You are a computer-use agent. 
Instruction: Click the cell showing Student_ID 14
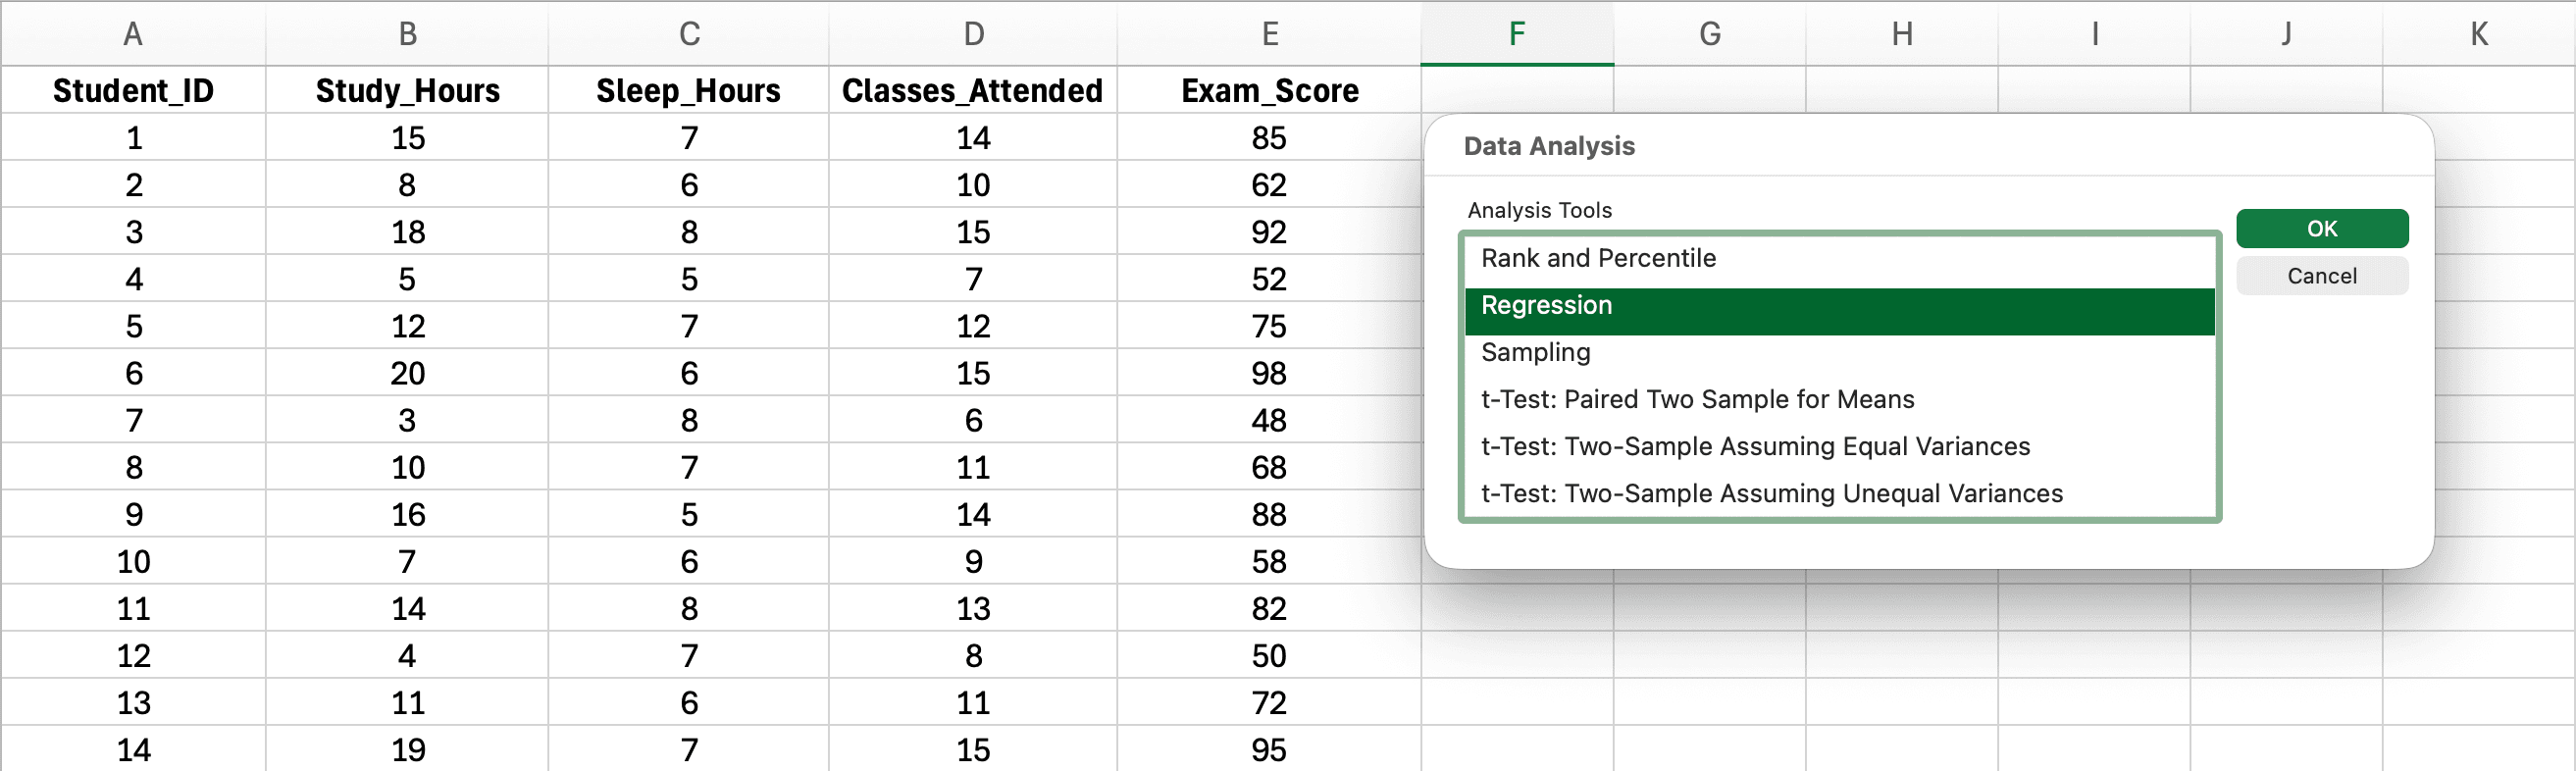point(133,749)
